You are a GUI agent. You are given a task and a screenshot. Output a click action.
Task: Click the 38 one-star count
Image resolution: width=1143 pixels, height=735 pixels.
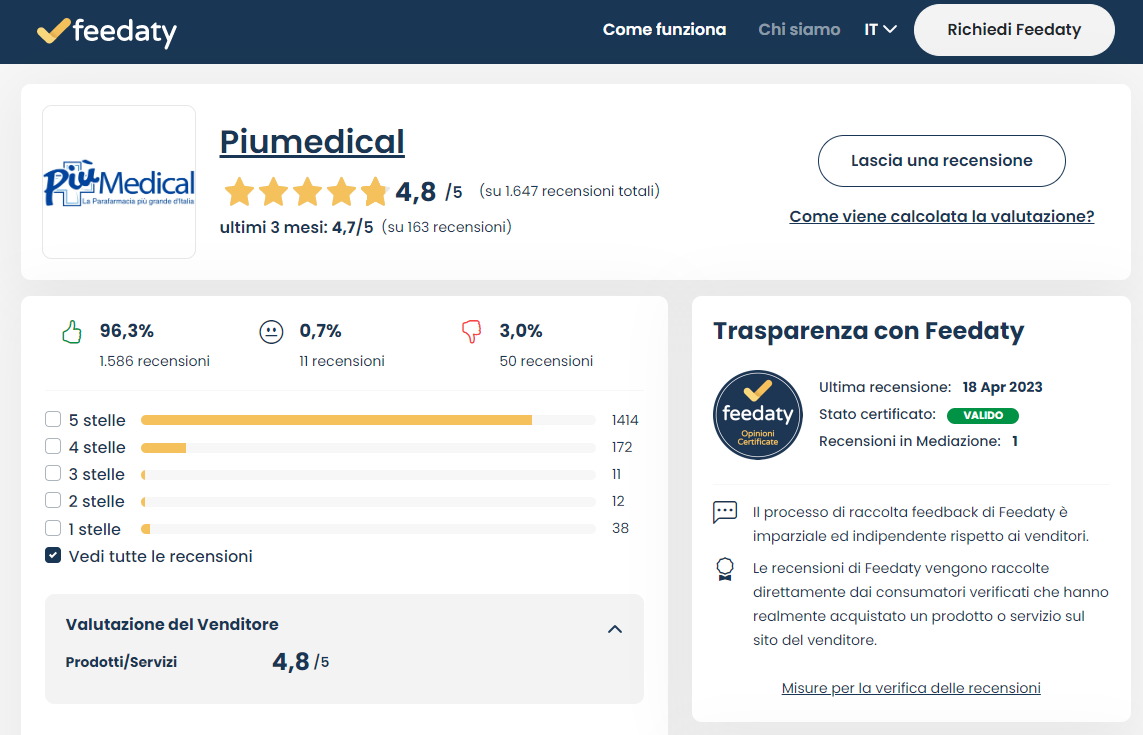[x=620, y=528]
